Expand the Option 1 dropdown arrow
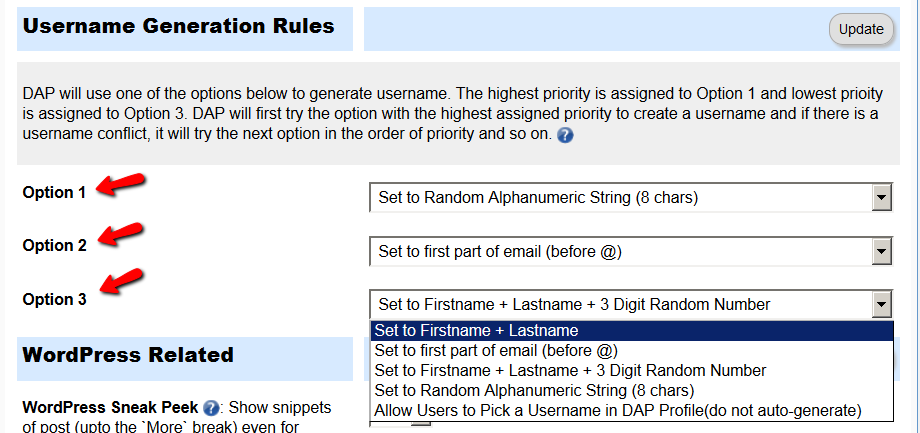The height and width of the screenshot is (433, 920). pos(882,198)
